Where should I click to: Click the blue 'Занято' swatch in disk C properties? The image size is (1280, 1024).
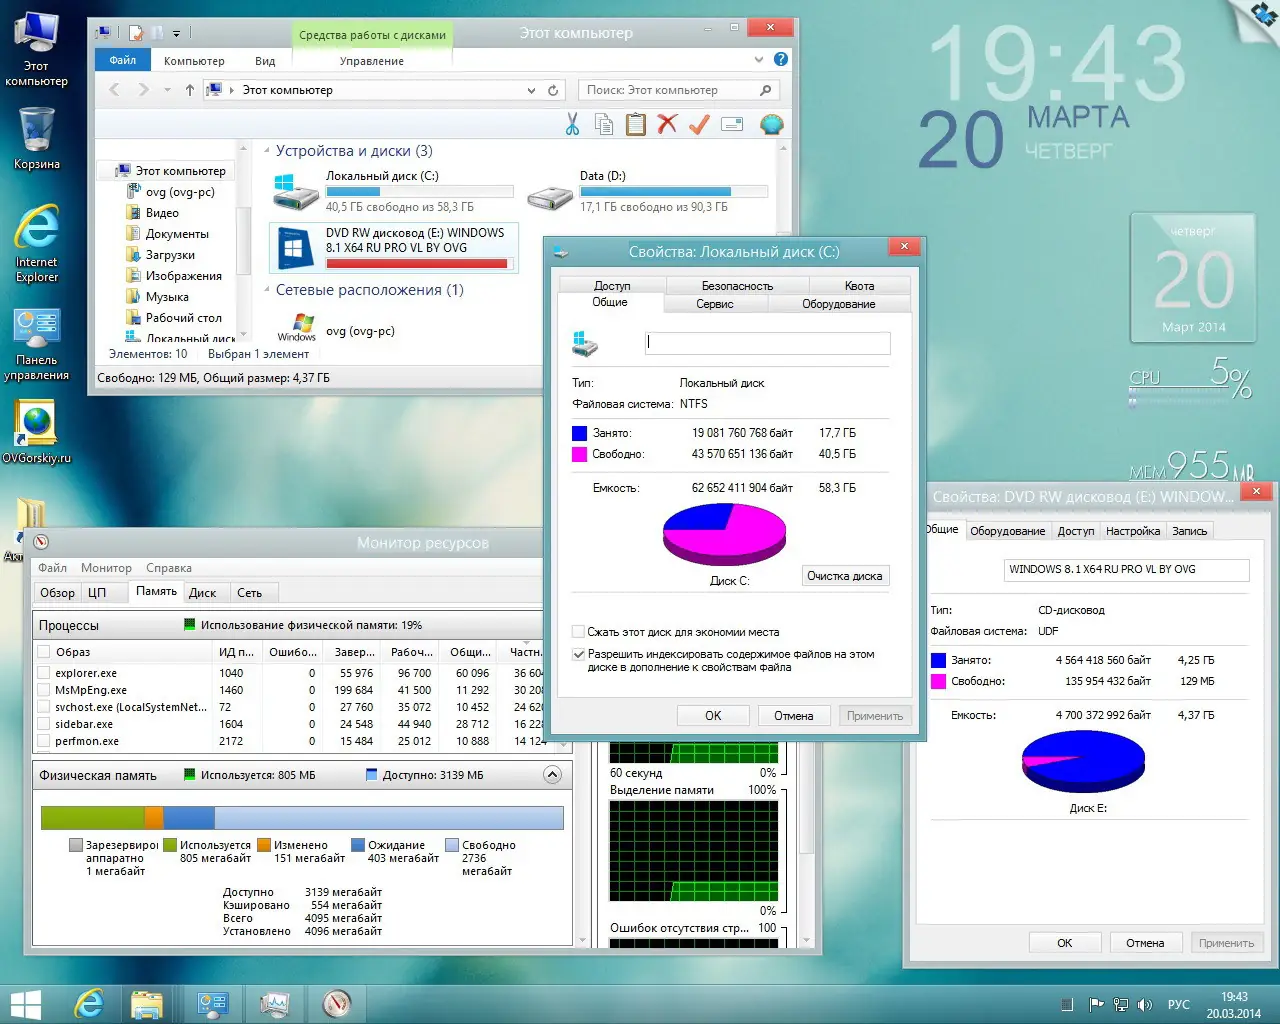(579, 433)
